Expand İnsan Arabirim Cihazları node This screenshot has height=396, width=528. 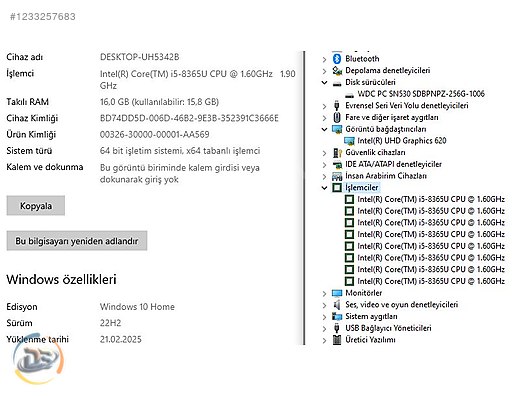[324, 176]
